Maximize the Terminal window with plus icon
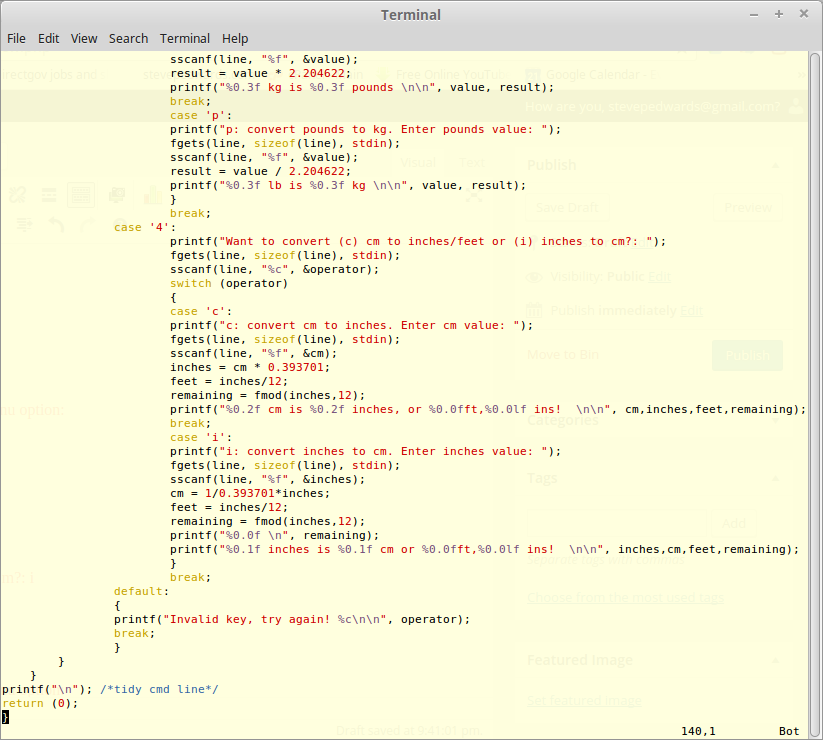This screenshot has height=740, width=823. [x=779, y=15]
